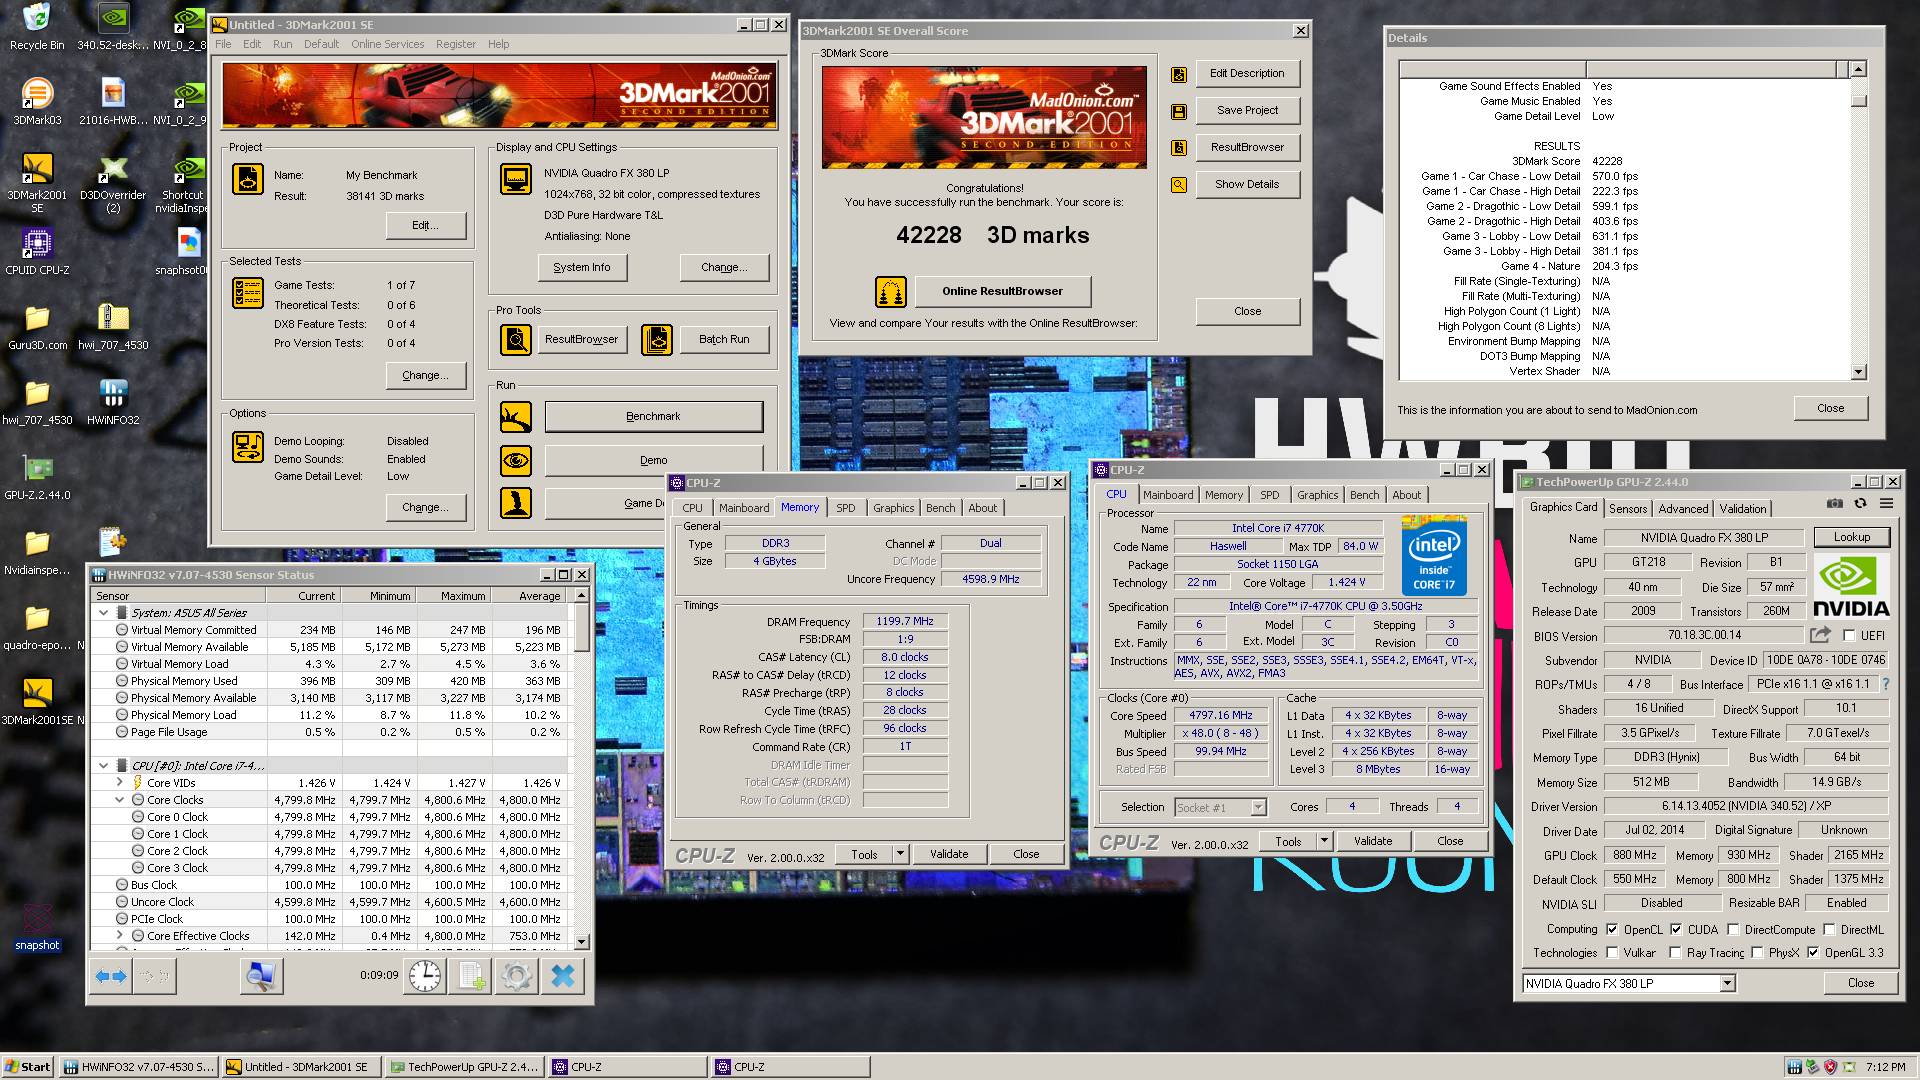Click the HWiNFO expand arrows icon

click(112, 976)
